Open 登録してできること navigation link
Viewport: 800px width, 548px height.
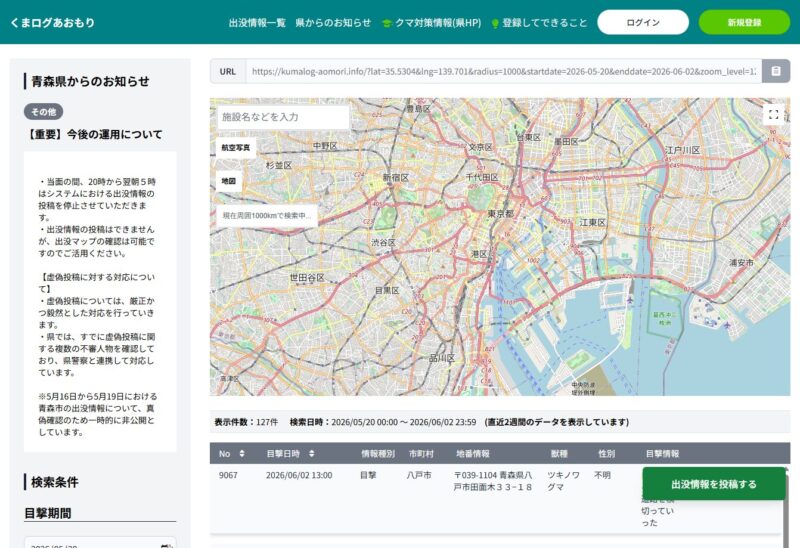click(539, 22)
